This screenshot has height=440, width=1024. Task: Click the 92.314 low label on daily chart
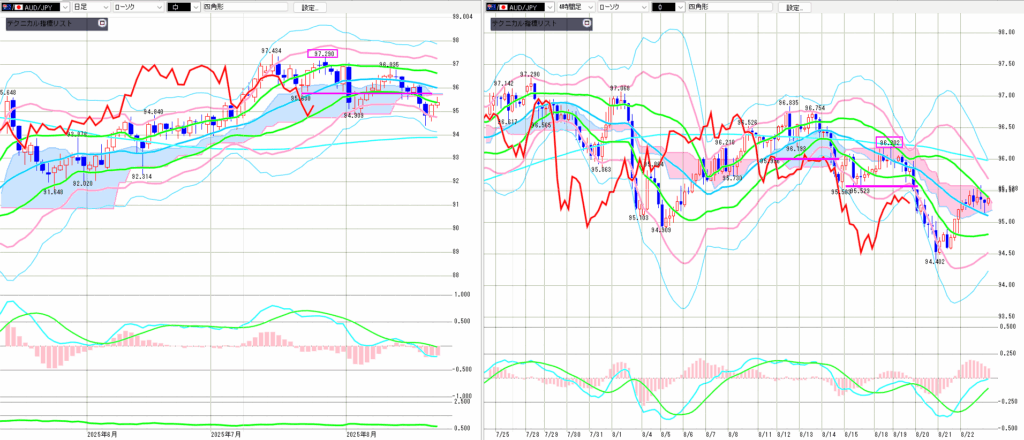click(x=142, y=177)
